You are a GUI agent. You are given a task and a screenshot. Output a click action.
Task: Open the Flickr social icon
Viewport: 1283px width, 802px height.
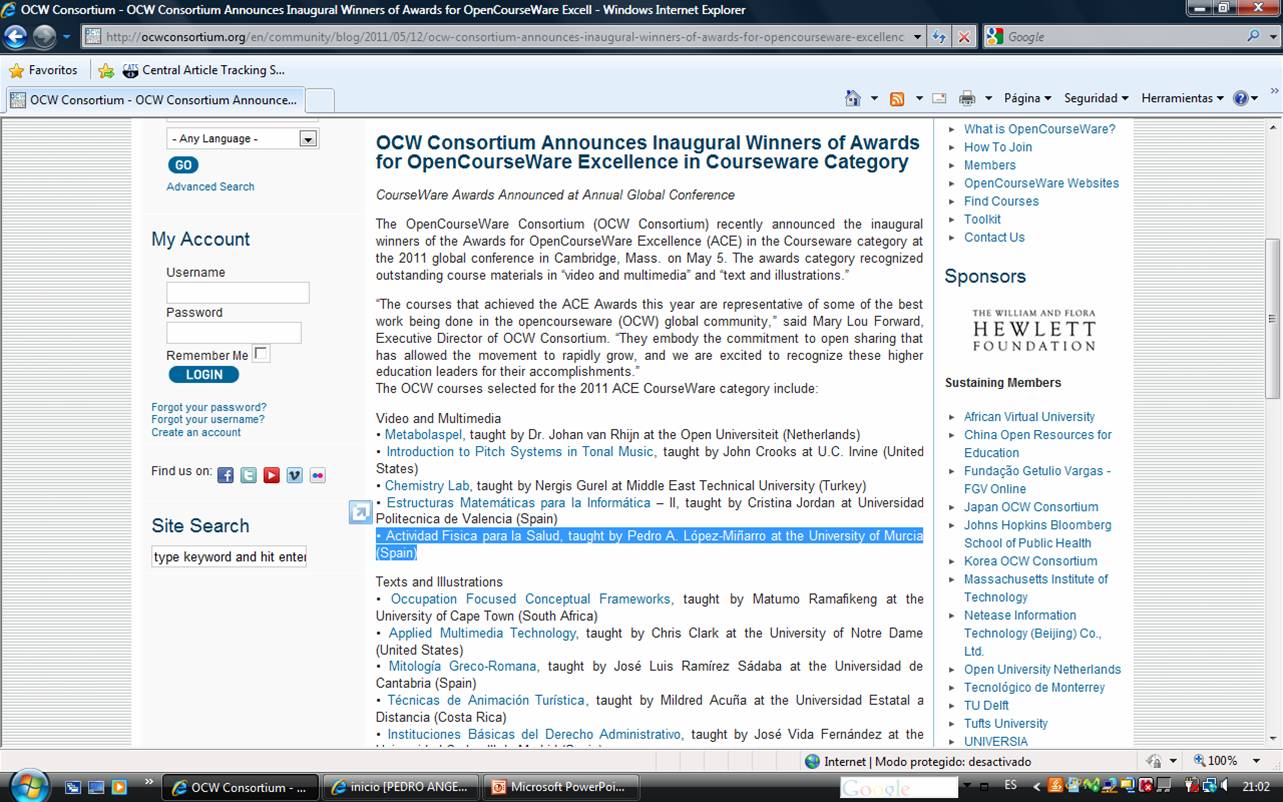tap(317, 475)
